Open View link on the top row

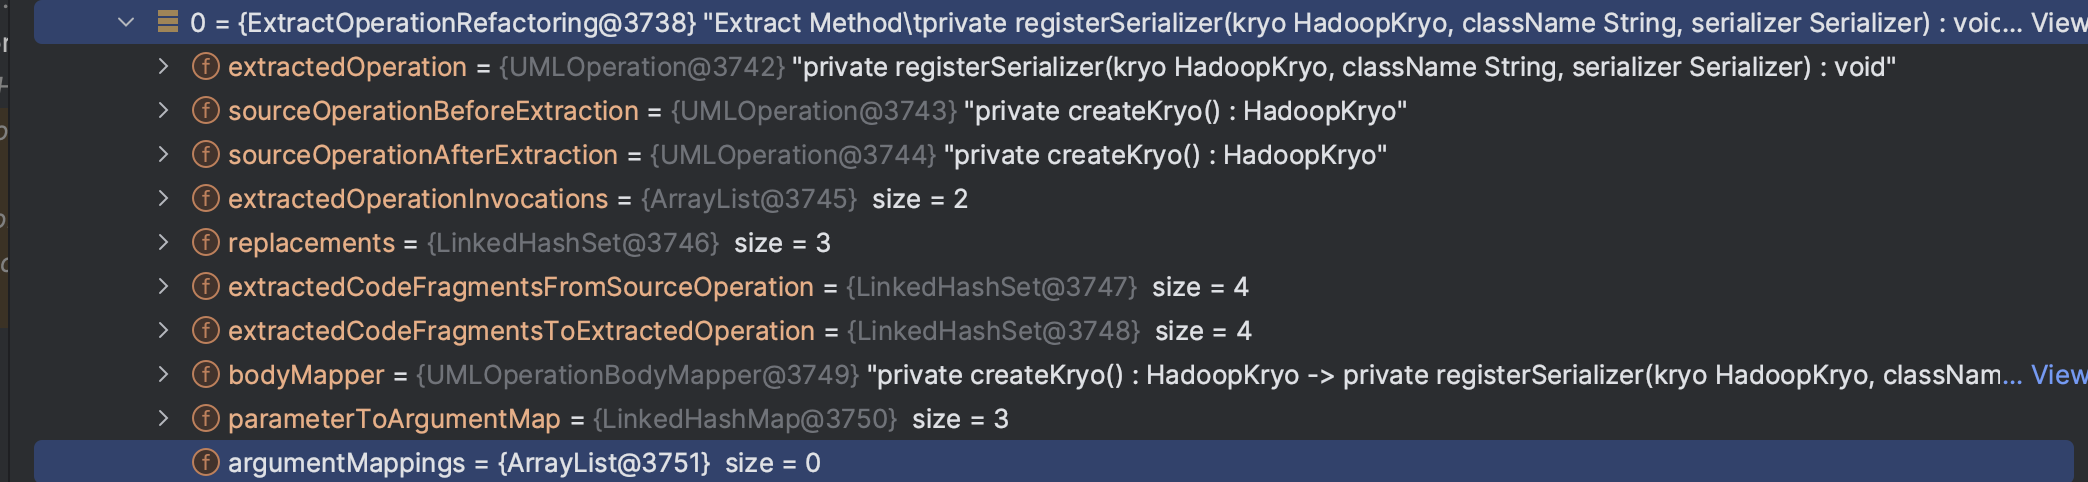click(x=2059, y=23)
